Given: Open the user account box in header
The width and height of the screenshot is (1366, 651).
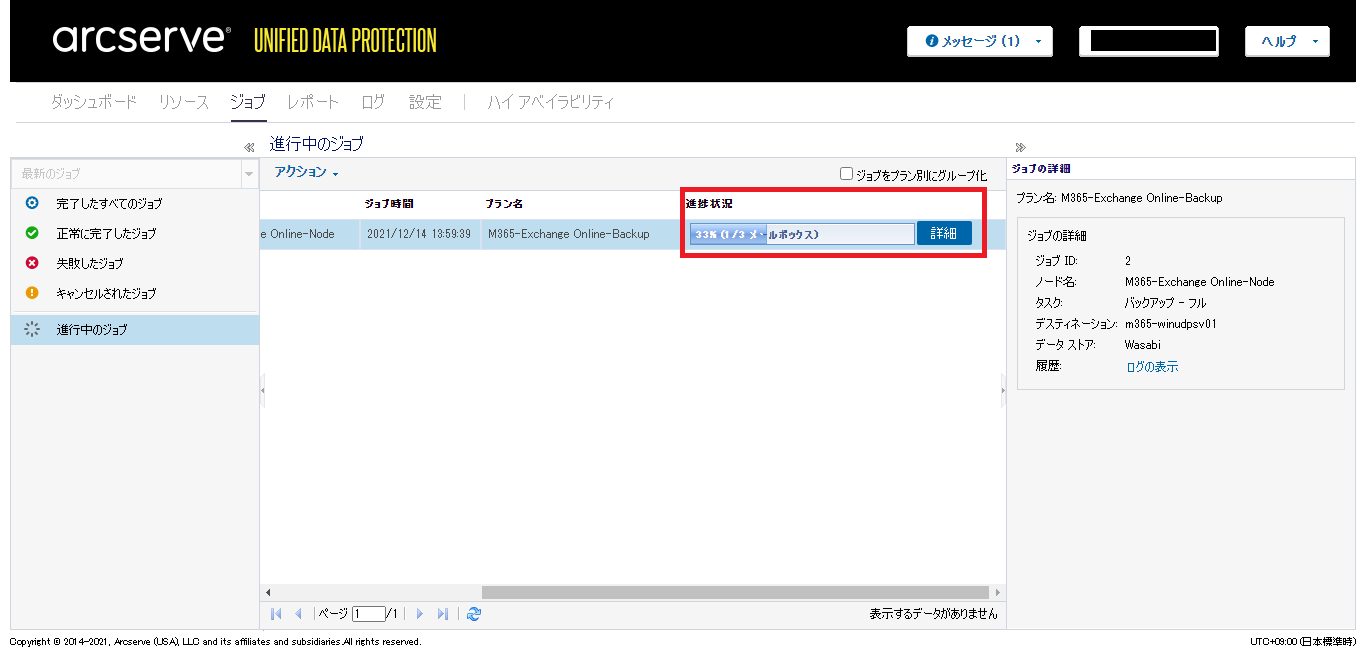Looking at the screenshot, I should pyautogui.click(x=1149, y=41).
